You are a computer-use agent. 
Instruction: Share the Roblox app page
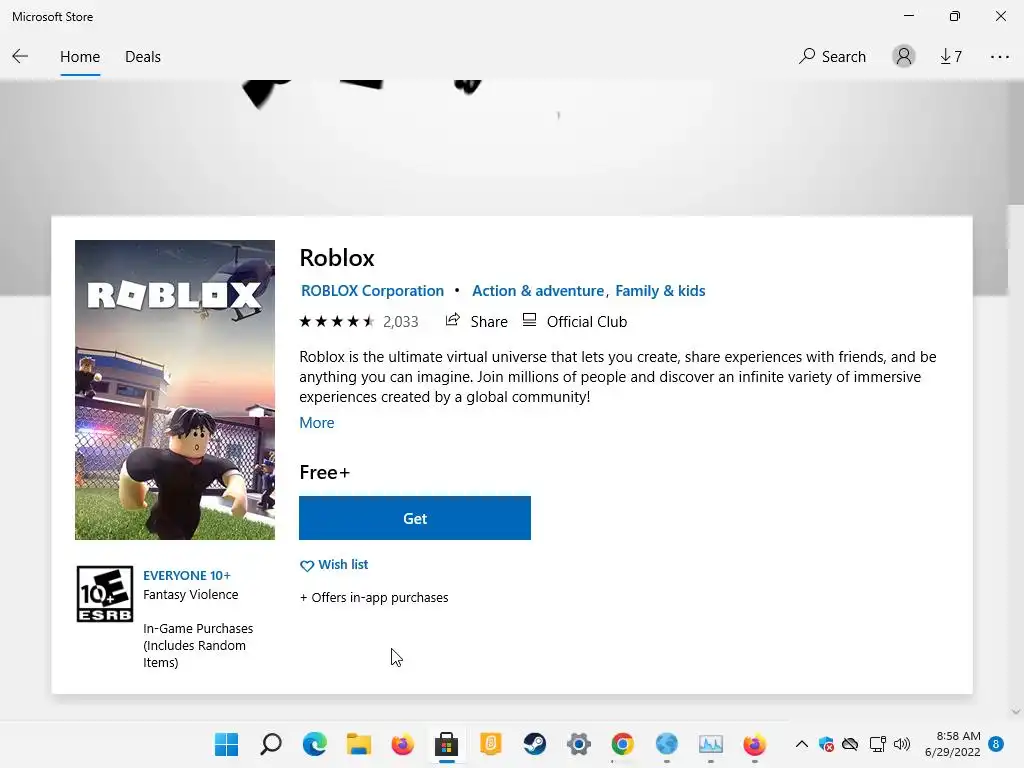click(477, 321)
